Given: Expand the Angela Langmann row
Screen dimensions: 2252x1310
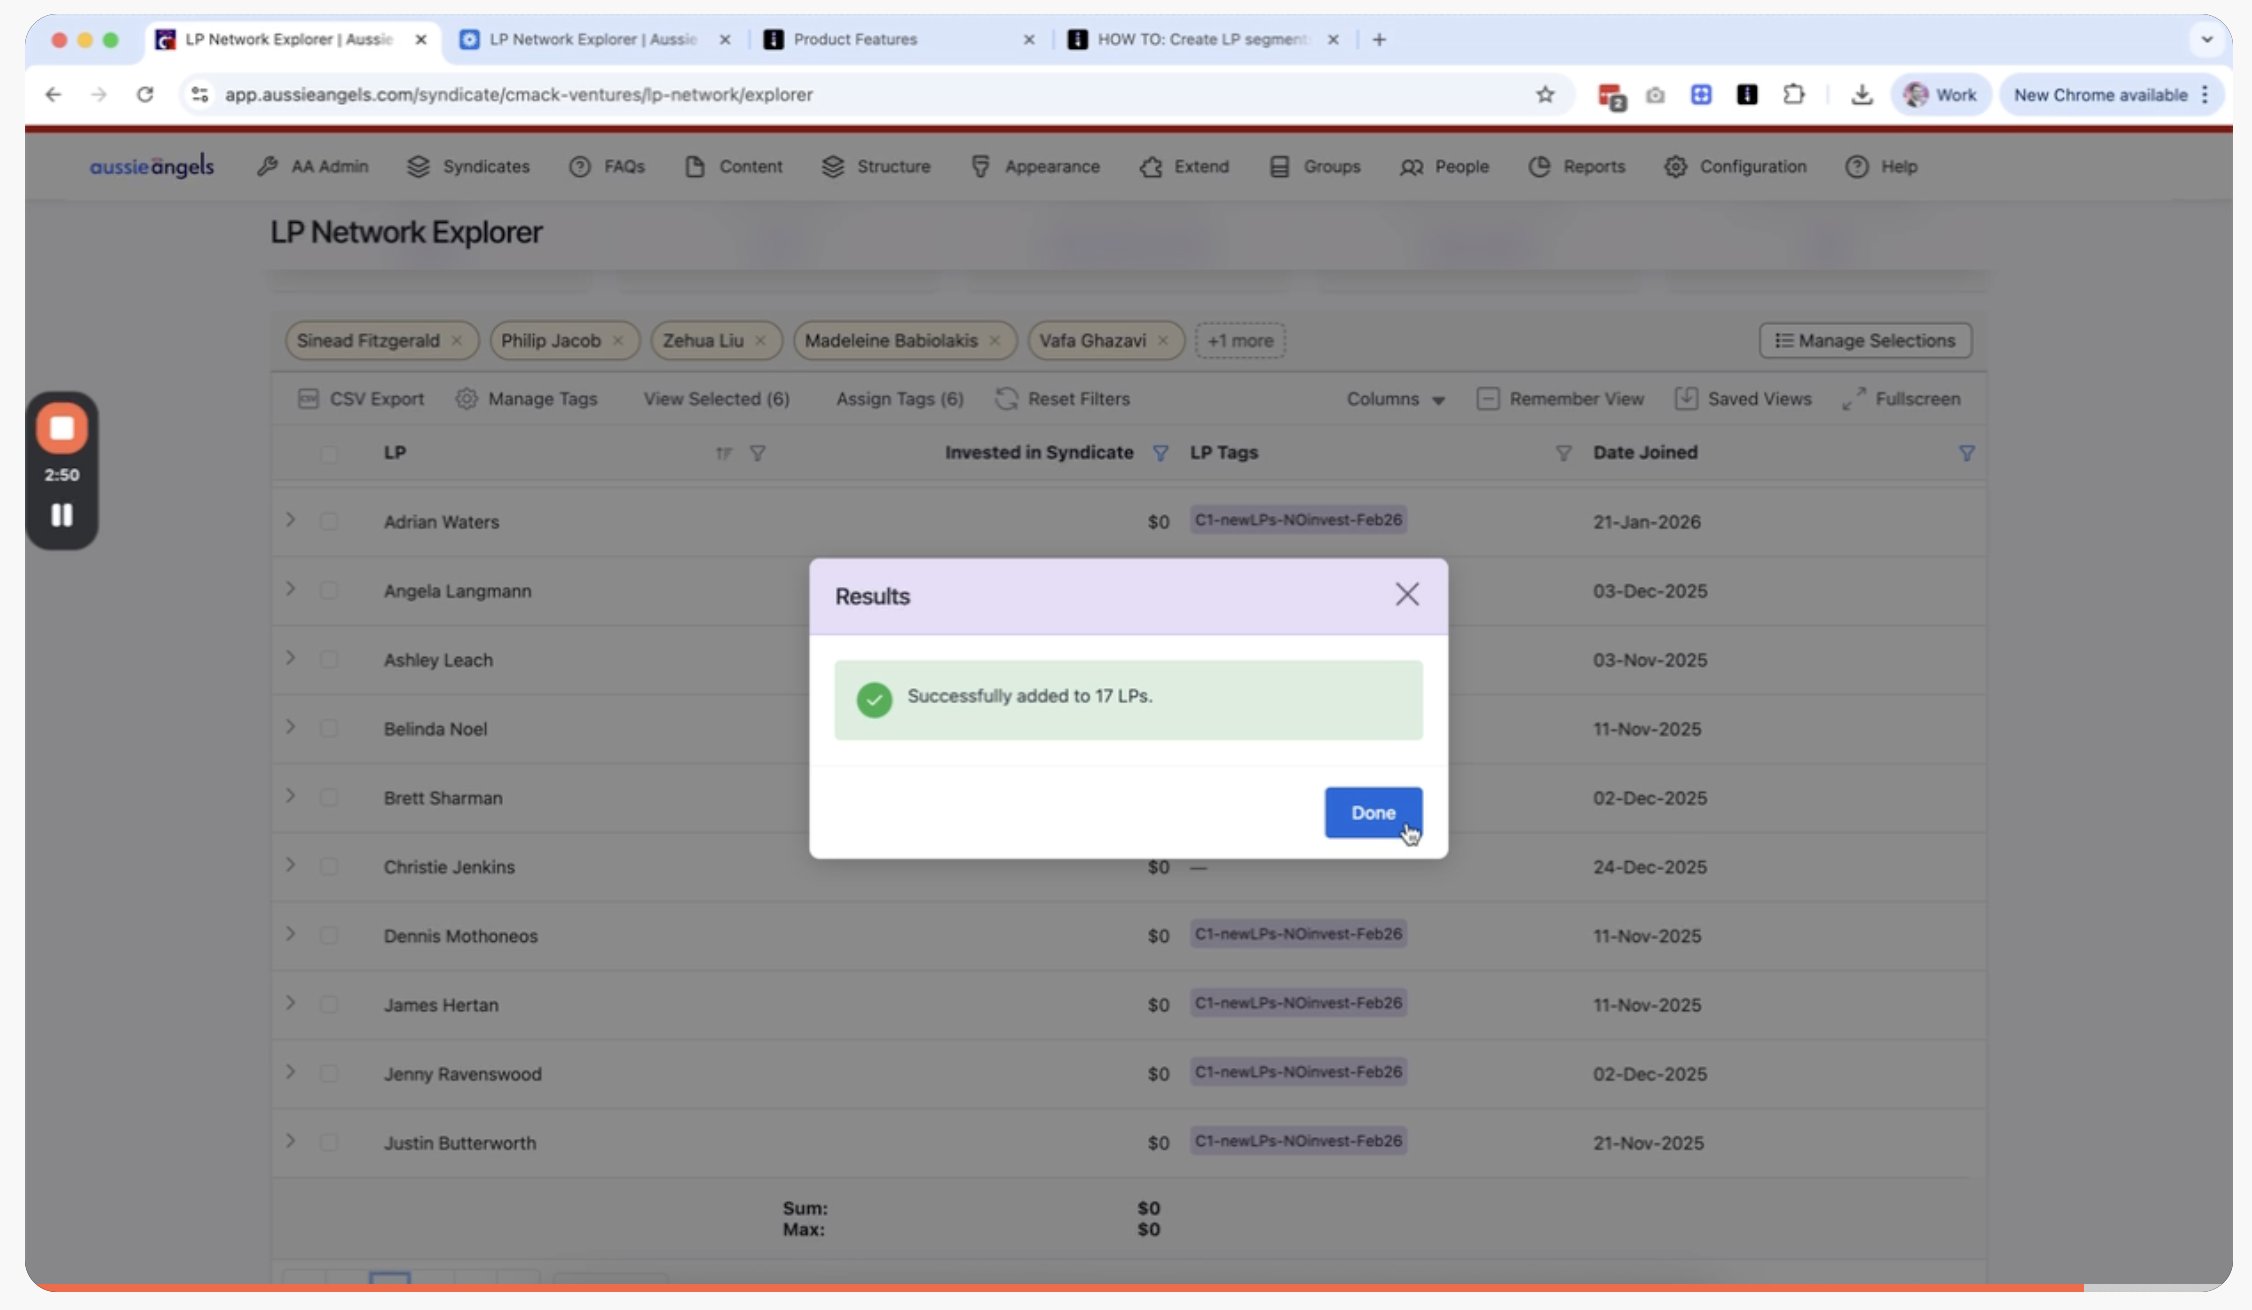Looking at the screenshot, I should pos(290,589).
